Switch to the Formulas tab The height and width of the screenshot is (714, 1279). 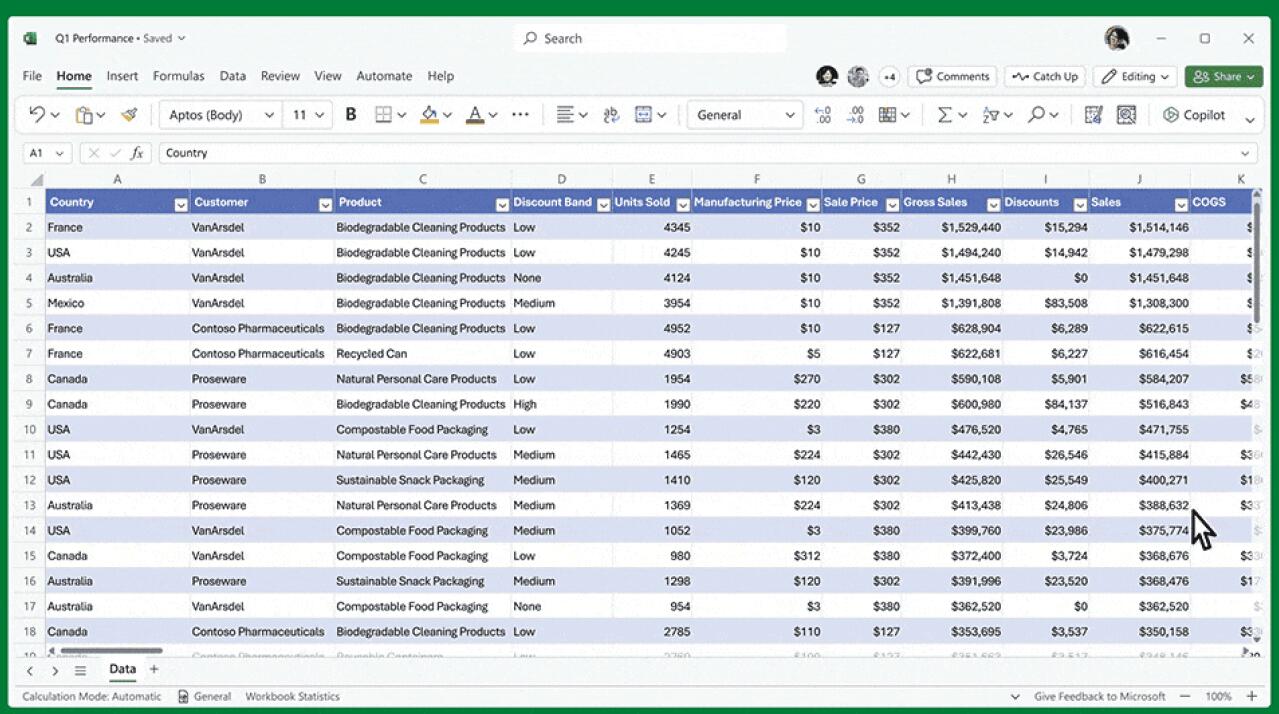click(178, 76)
